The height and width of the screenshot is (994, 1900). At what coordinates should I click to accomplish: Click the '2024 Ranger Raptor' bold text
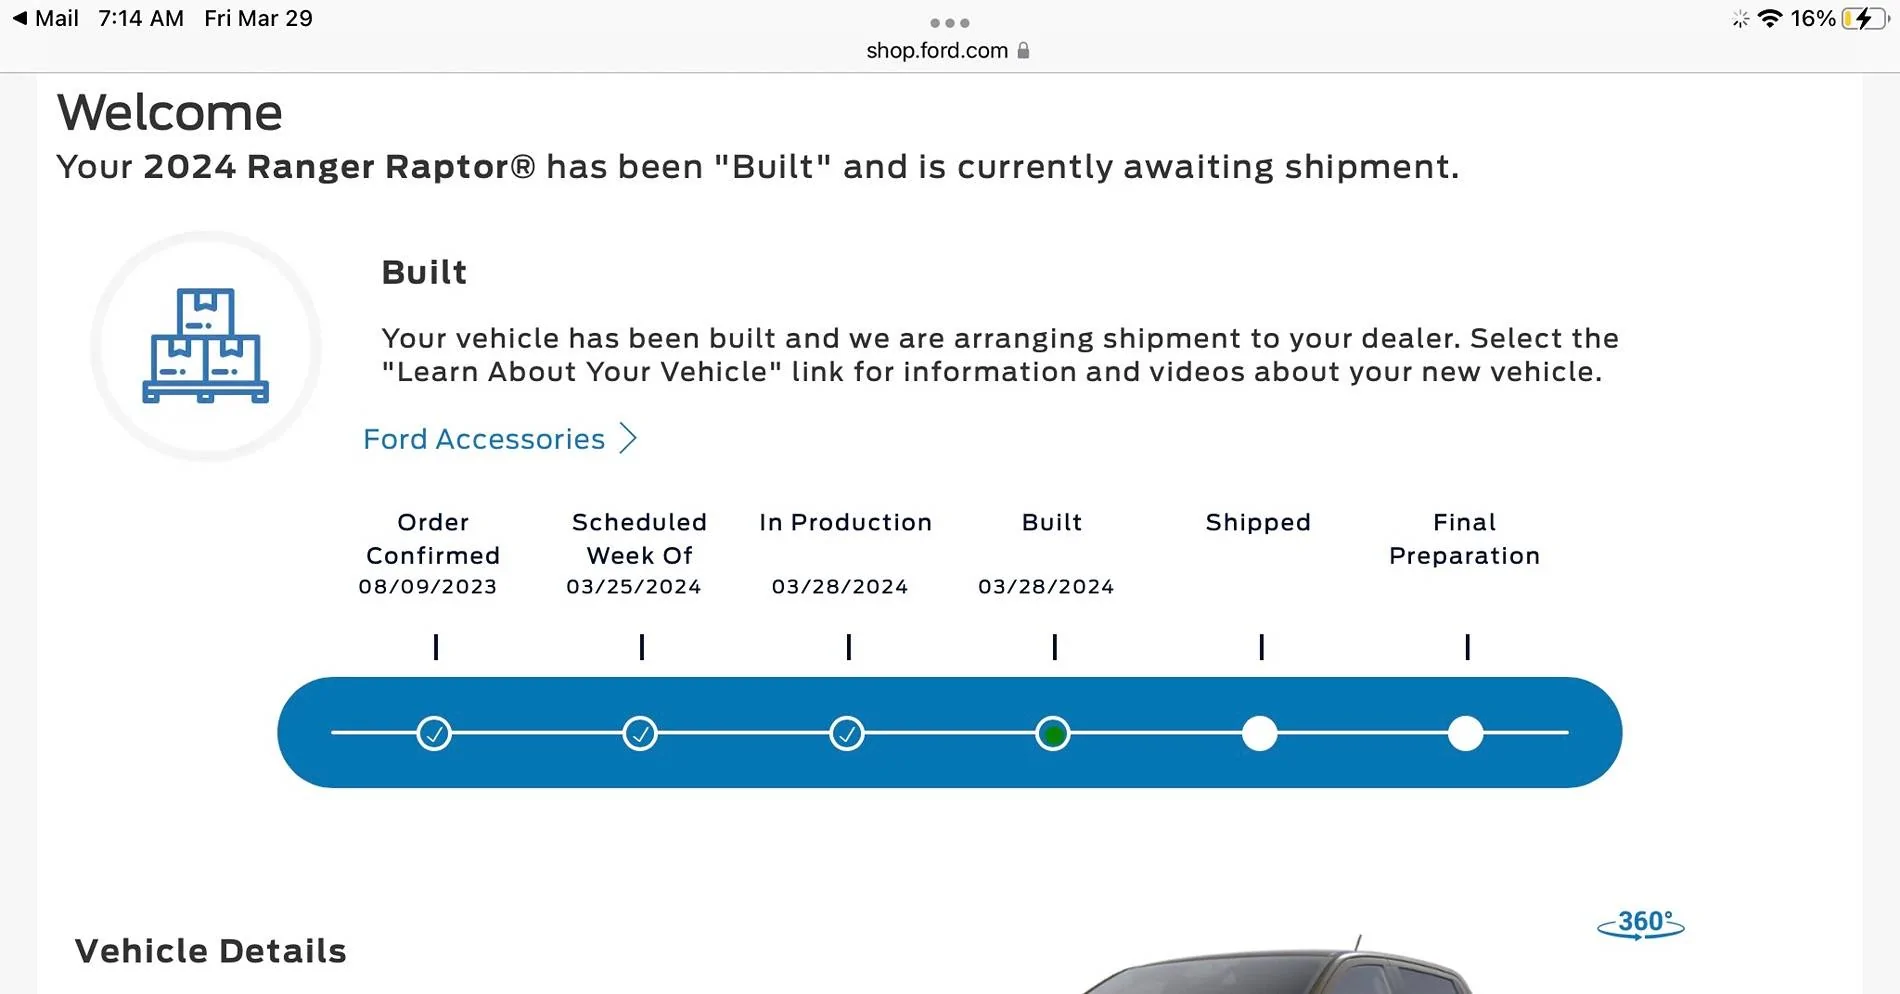[x=340, y=167]
